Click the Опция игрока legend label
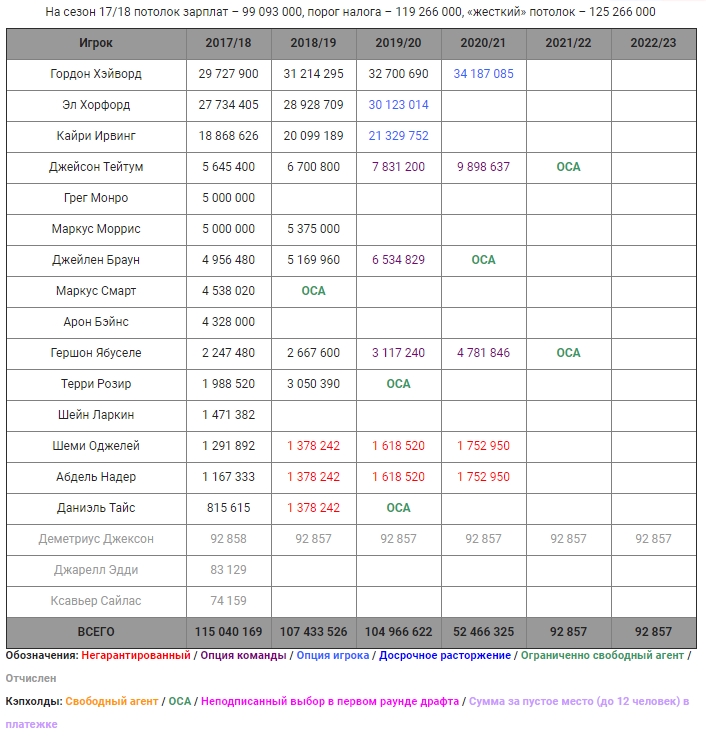The image size is (706, 738). [x=333, y=655]
